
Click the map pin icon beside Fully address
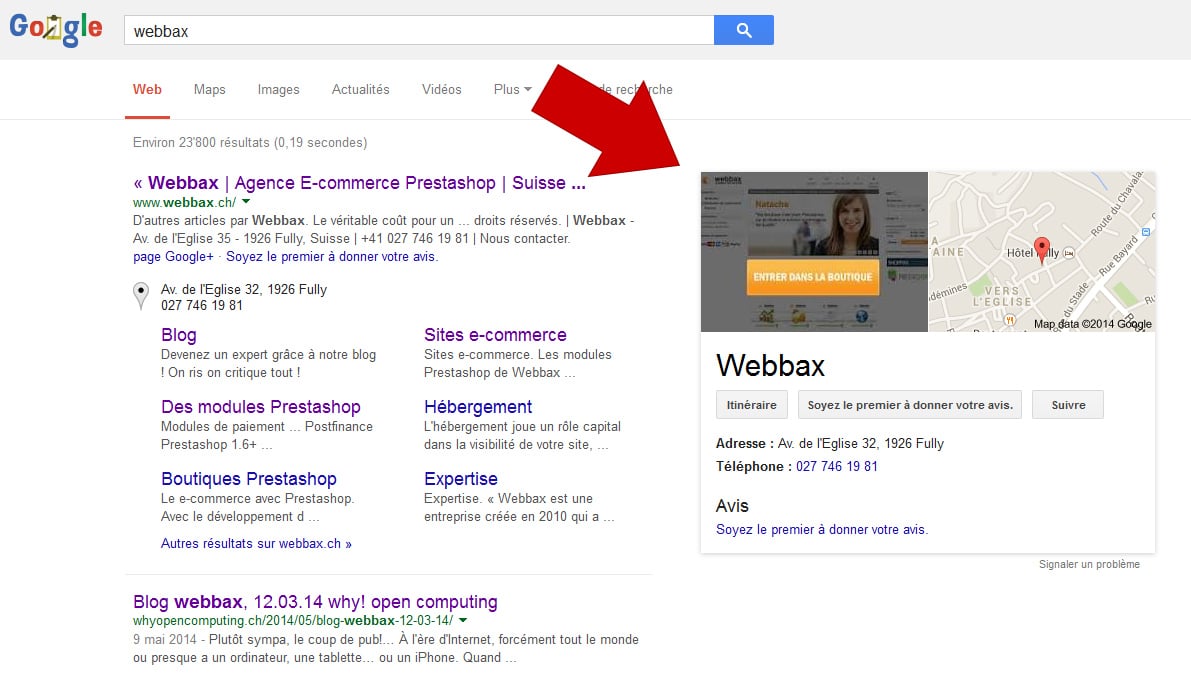point(141,296)
